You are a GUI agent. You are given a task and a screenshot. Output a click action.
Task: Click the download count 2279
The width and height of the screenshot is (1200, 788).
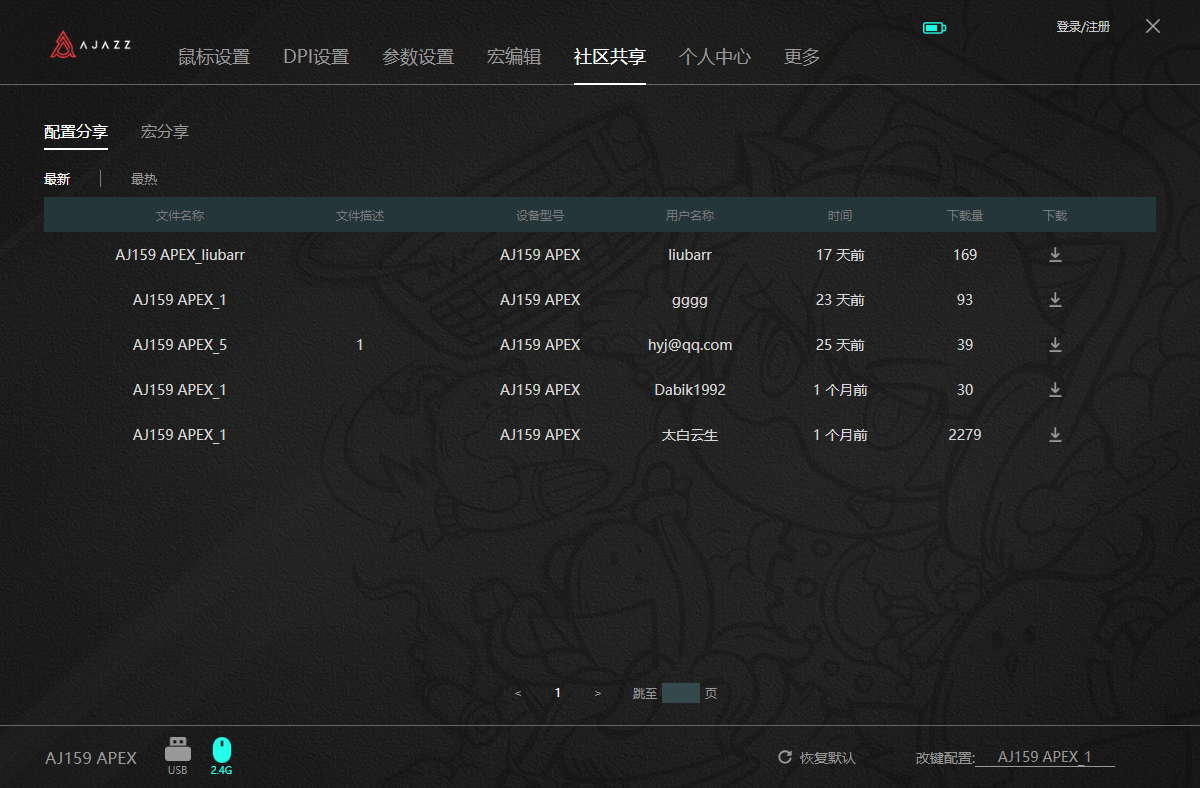965,435
